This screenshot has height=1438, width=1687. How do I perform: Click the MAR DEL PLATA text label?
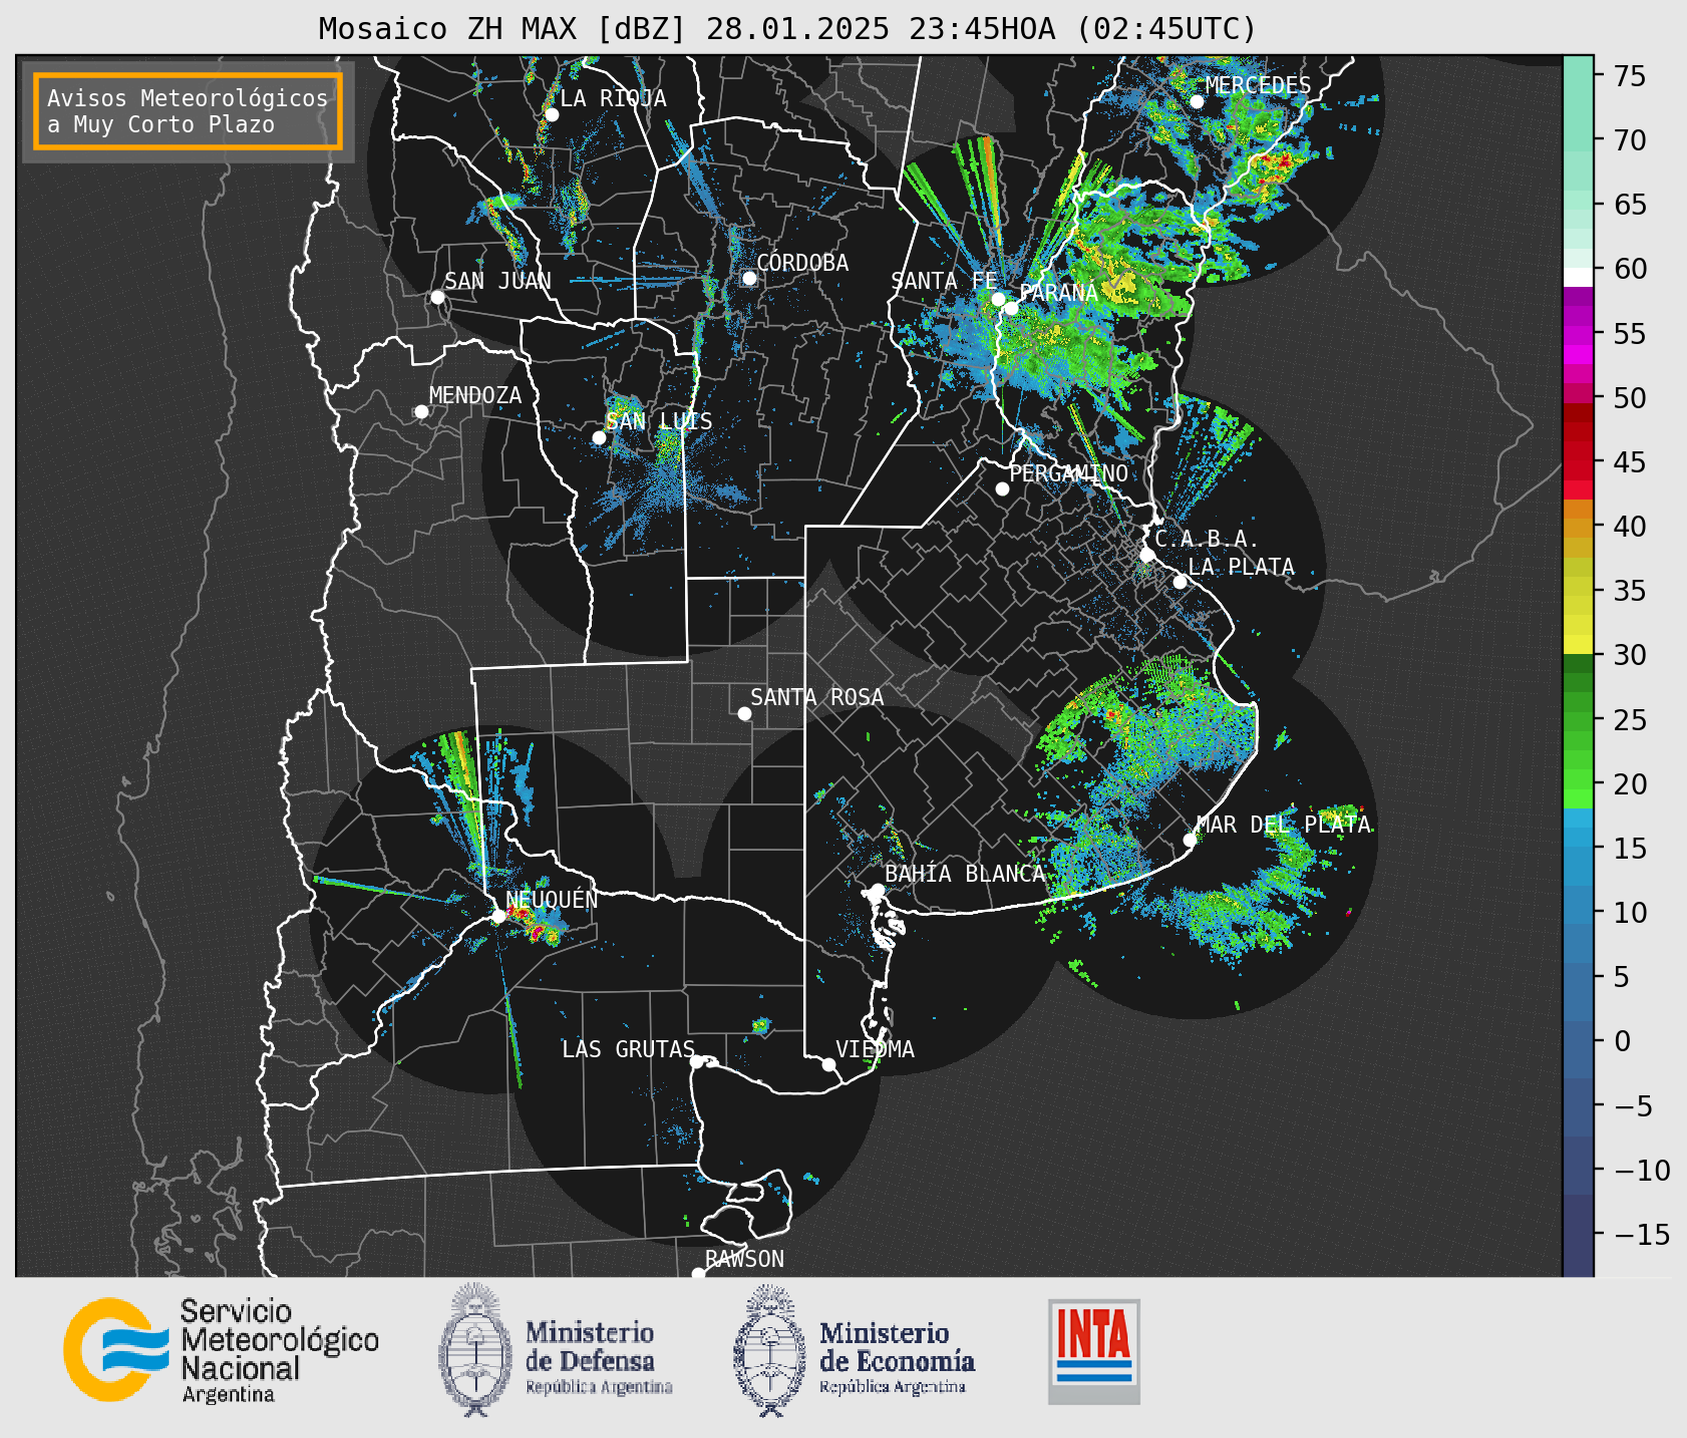click(x=1284, y=825)
